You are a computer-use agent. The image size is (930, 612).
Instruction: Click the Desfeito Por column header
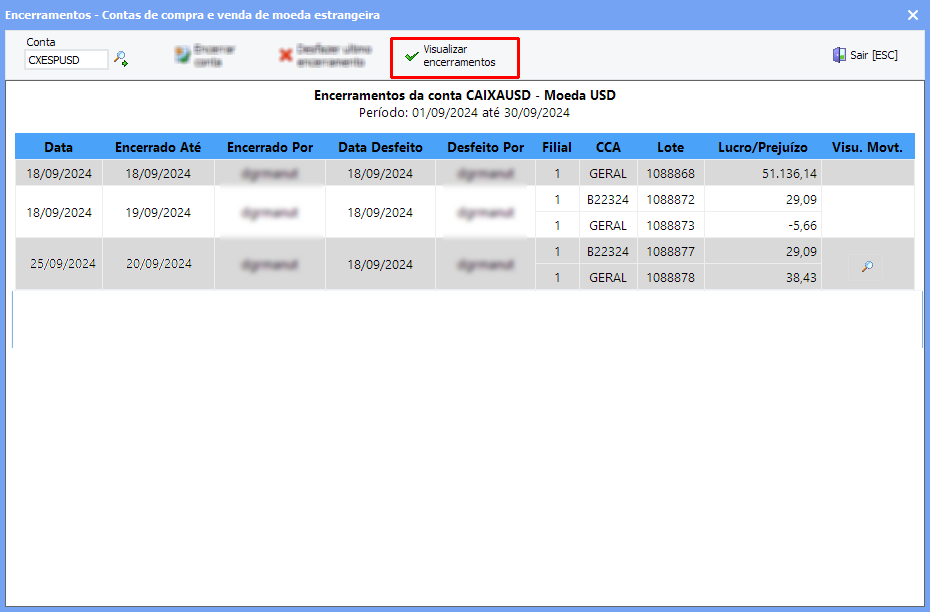(485, 148)
